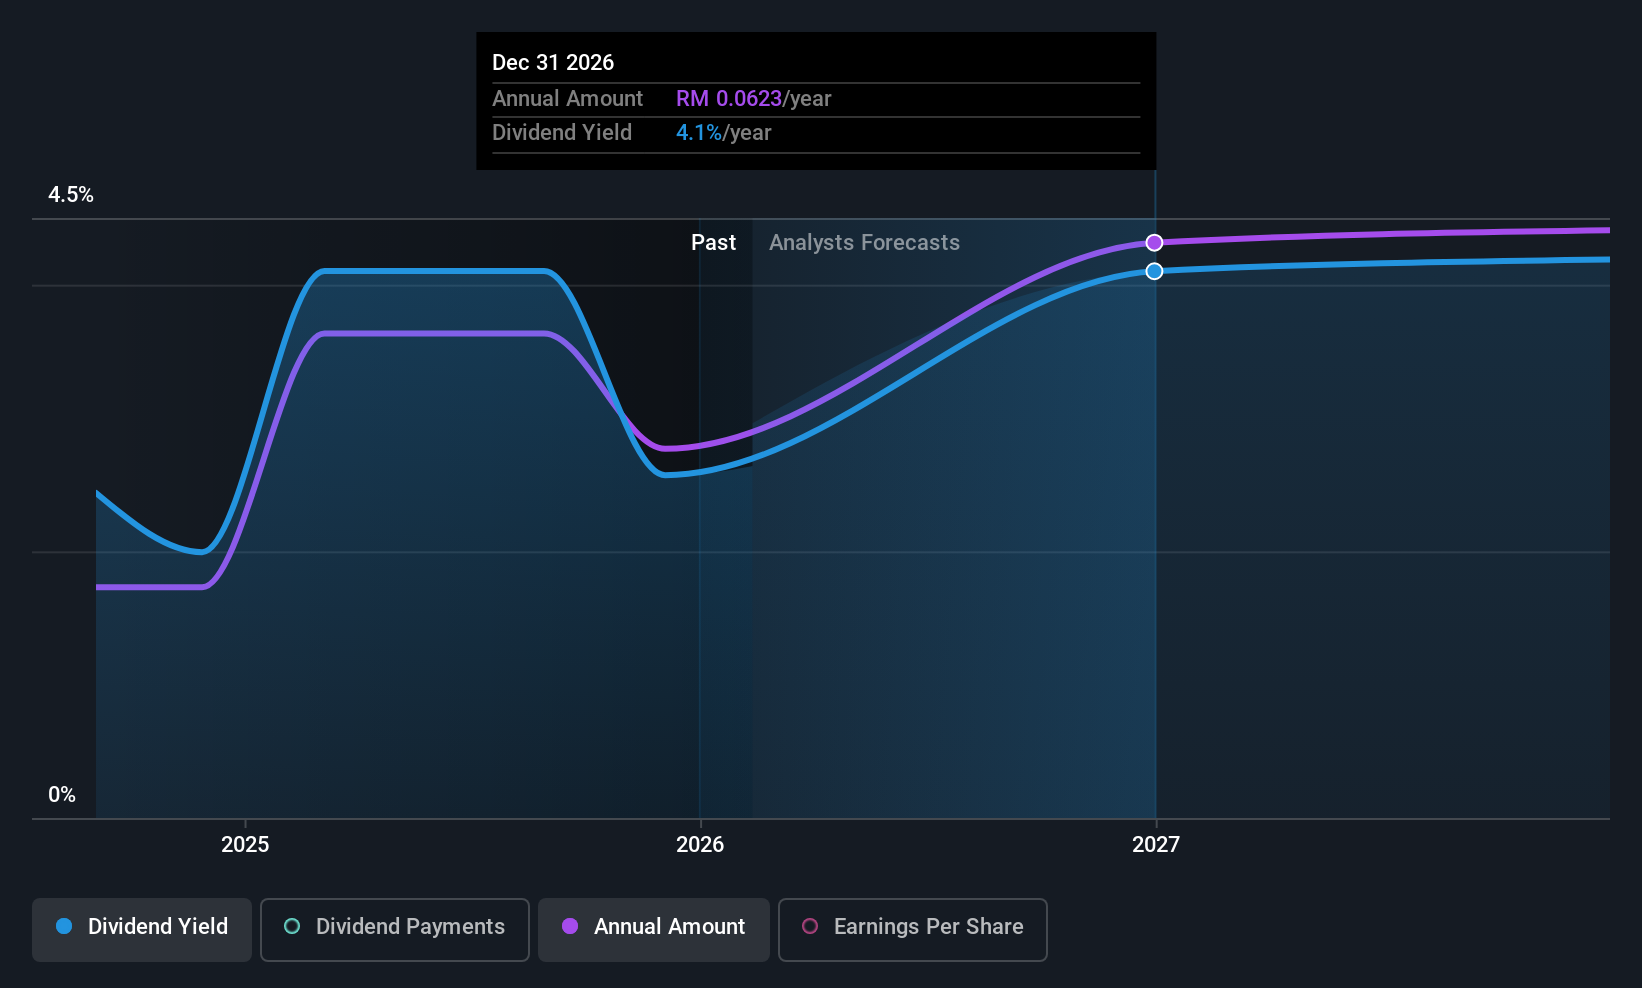The image size is (1642, 988).
Task: Click the 'Dec 31 2026' tooltip date
Action: pos(553,62)
